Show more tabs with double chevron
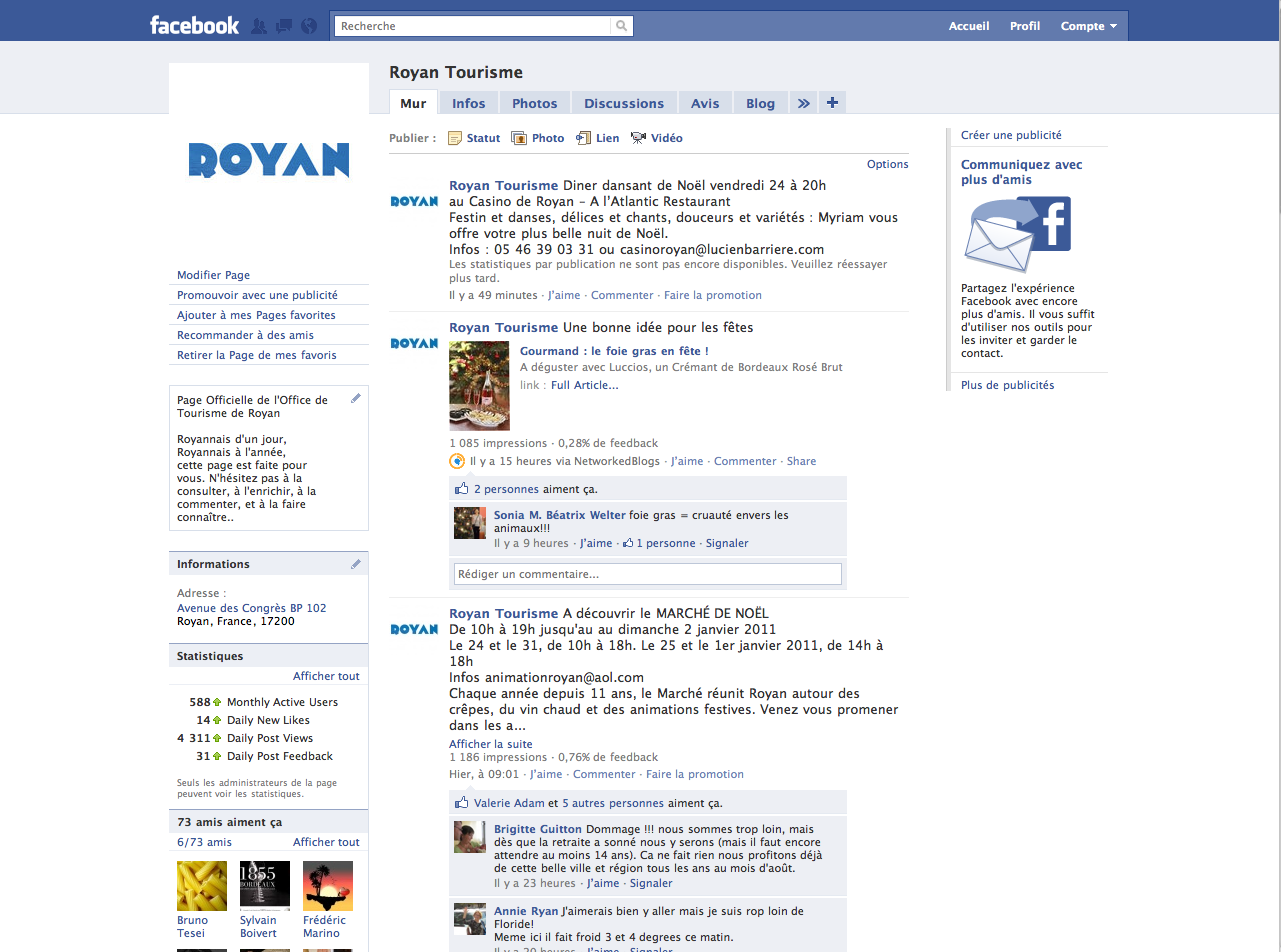Image resolution: width=1281 pixels, height=952 pixels. (803, 102)
